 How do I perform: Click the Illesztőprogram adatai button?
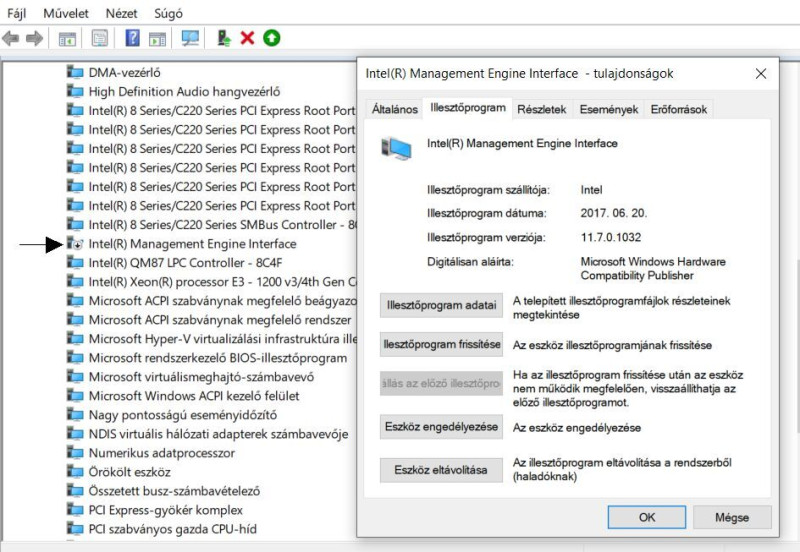pyautogui.click(x=441, y=305)
